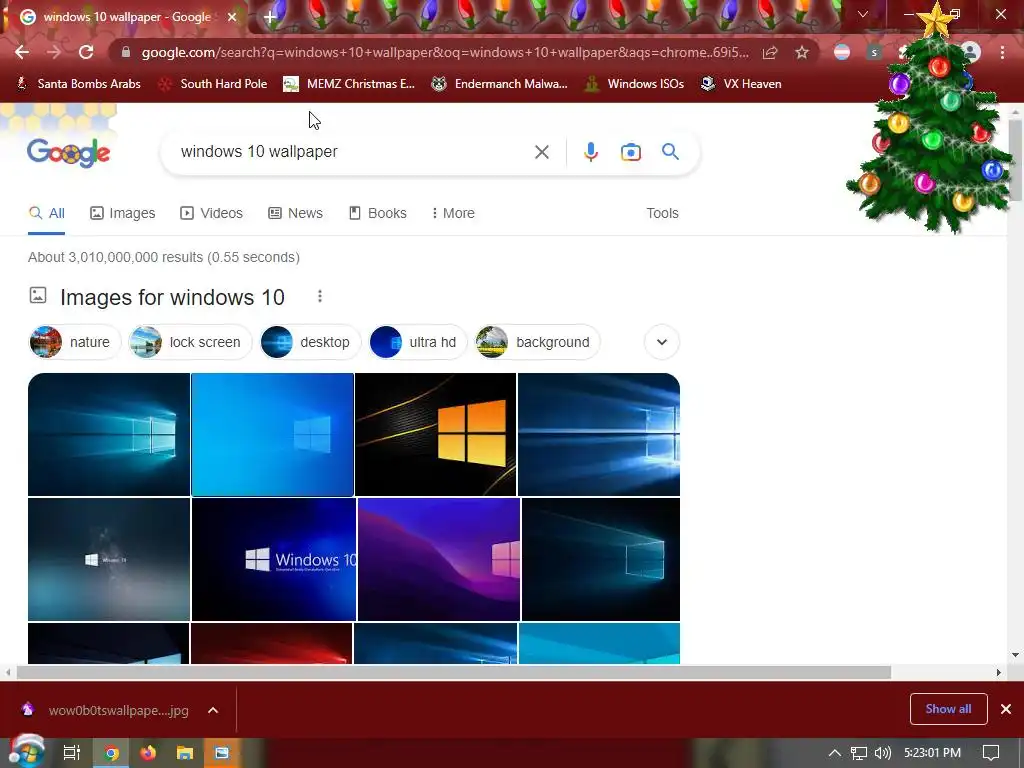Switch to the News tab

click(x=295, y=214)
